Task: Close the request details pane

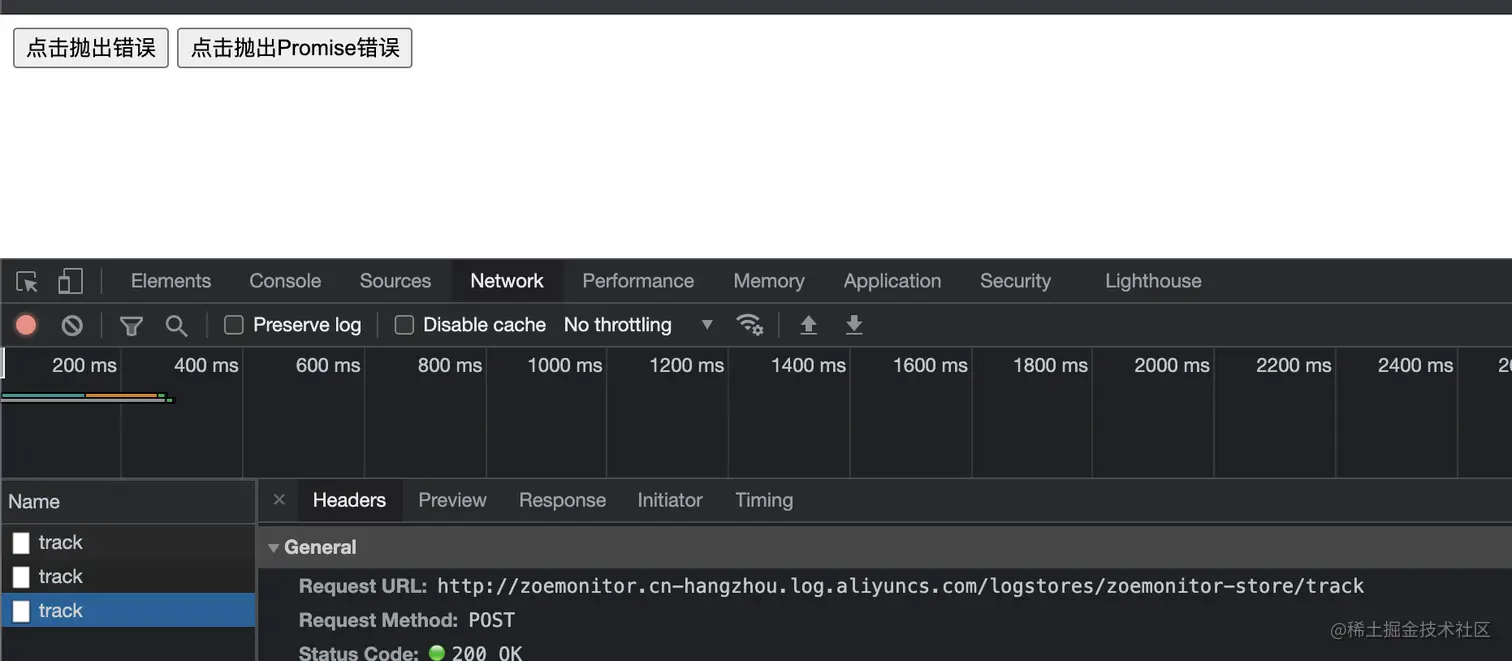Action: [279, 500]
